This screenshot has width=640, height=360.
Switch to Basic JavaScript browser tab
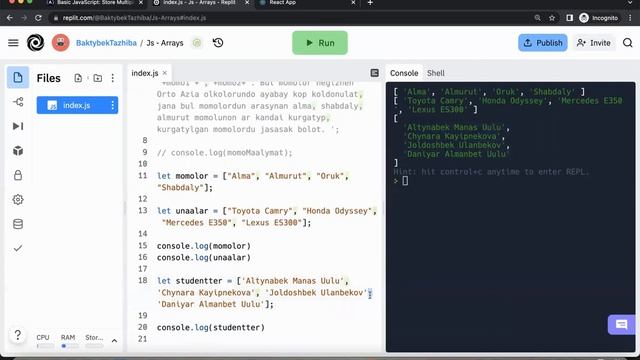click(x=95, y=3)
